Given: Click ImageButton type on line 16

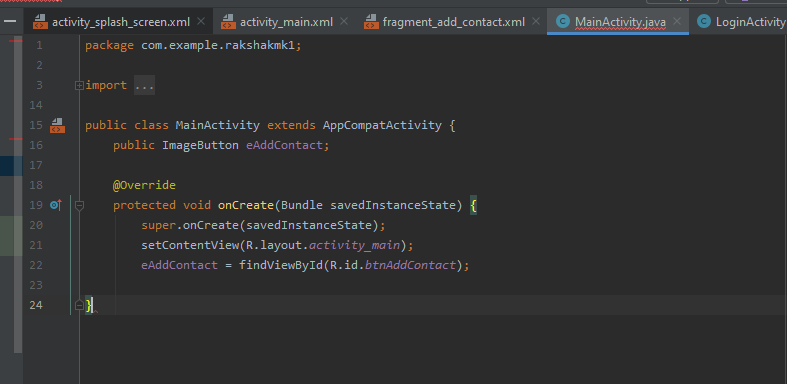Looking at the screenshot, I should point(200,145).
